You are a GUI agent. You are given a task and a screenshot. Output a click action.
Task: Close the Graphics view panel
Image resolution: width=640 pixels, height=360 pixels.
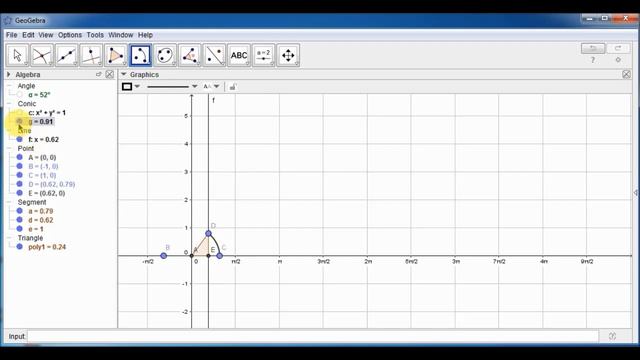[627, 74]
